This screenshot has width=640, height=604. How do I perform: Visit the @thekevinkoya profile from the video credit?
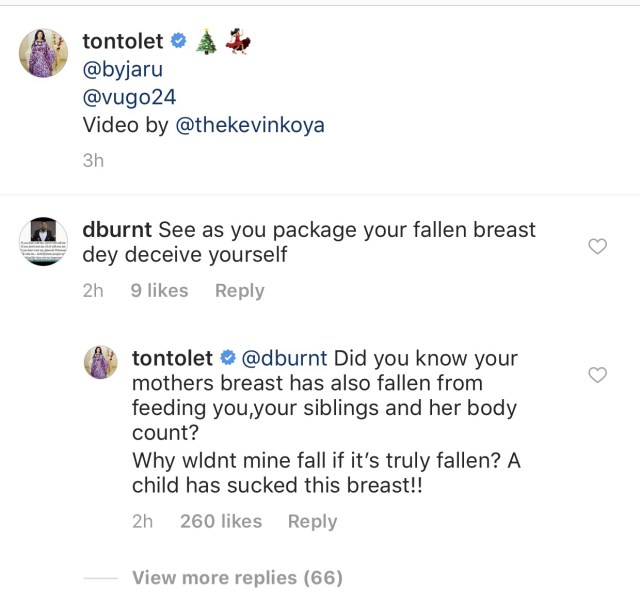(x=250, y=127)
